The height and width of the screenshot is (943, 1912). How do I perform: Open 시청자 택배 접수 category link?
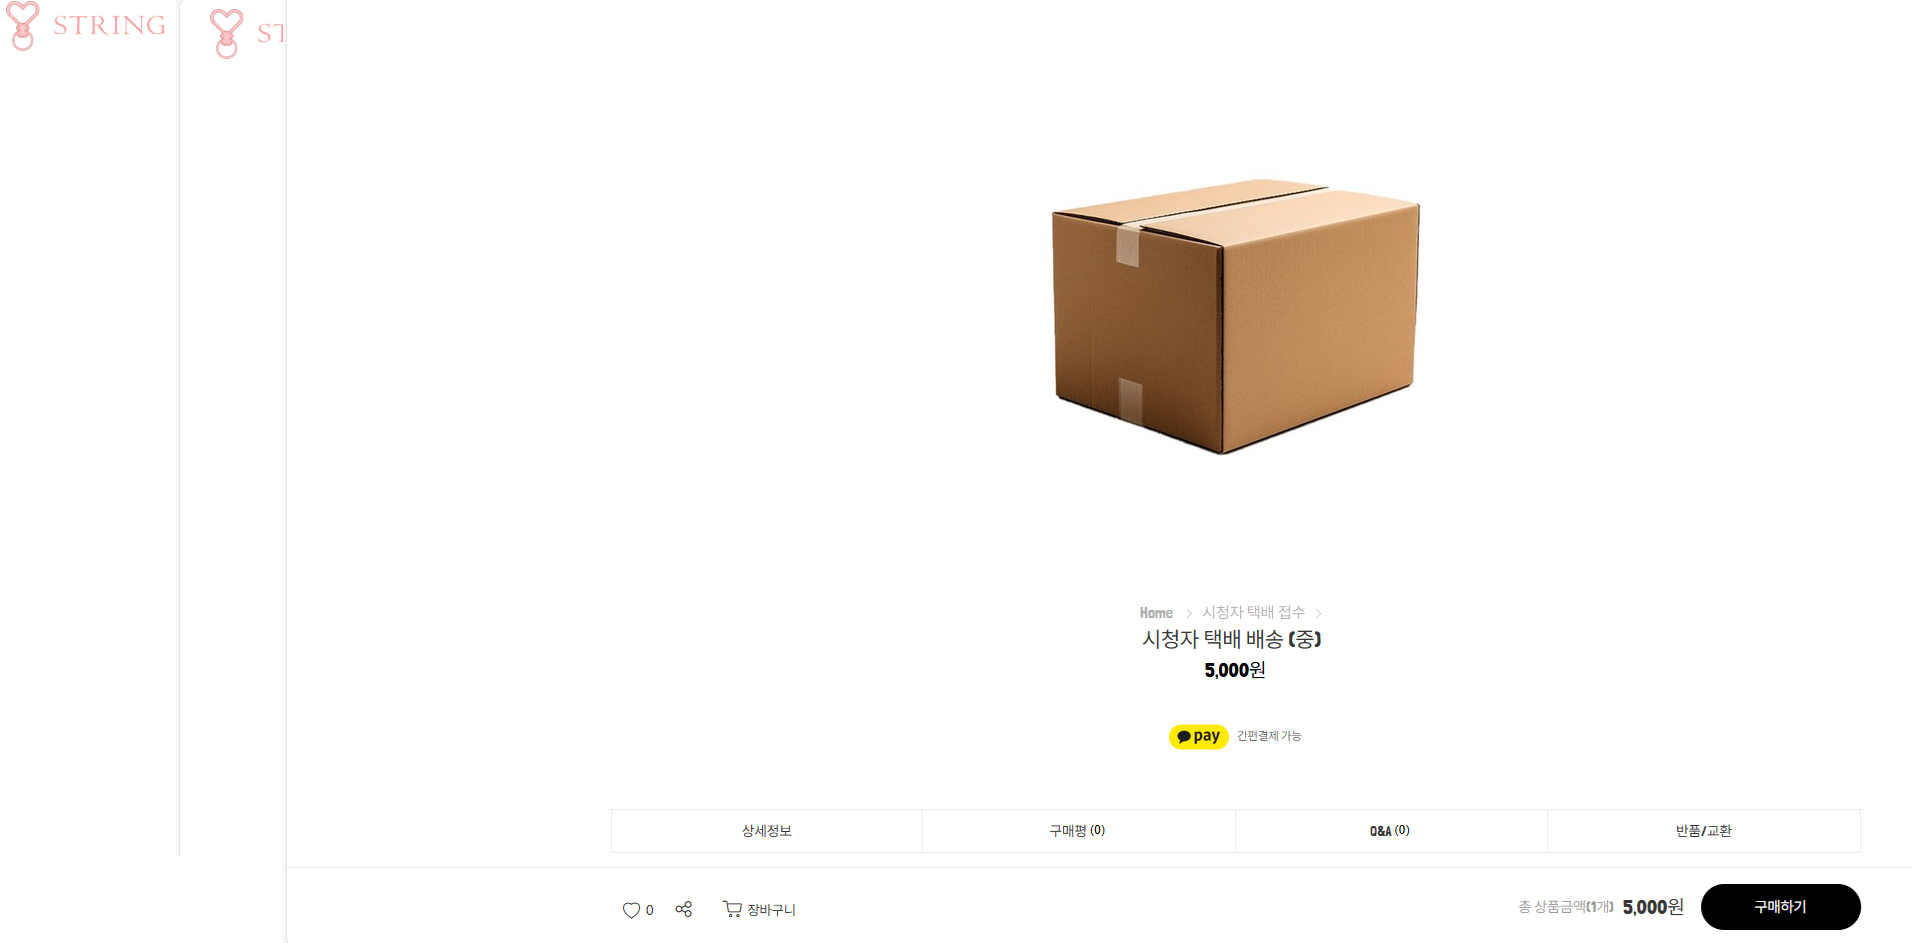click(x=1253, y=612)
